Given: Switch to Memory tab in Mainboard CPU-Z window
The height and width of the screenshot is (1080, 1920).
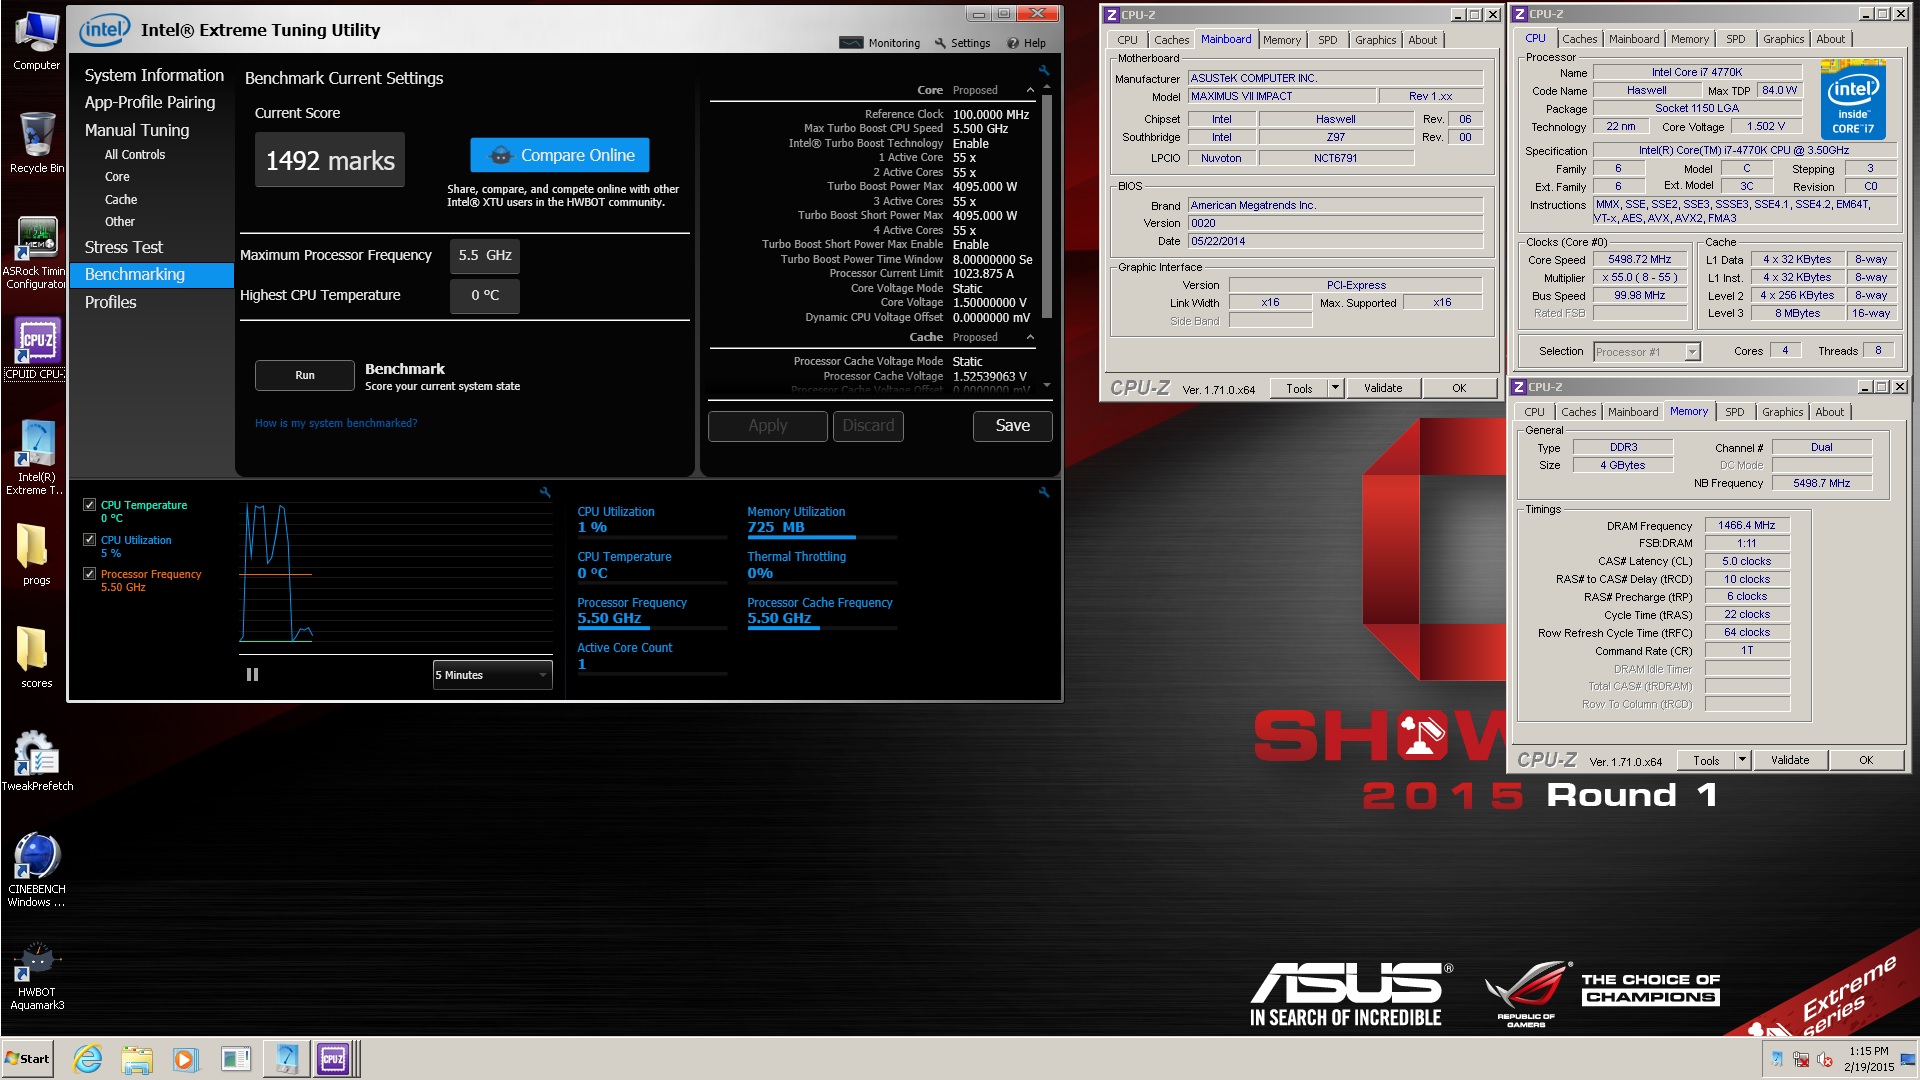Looking at the screenshot, I should [1281, 40].
